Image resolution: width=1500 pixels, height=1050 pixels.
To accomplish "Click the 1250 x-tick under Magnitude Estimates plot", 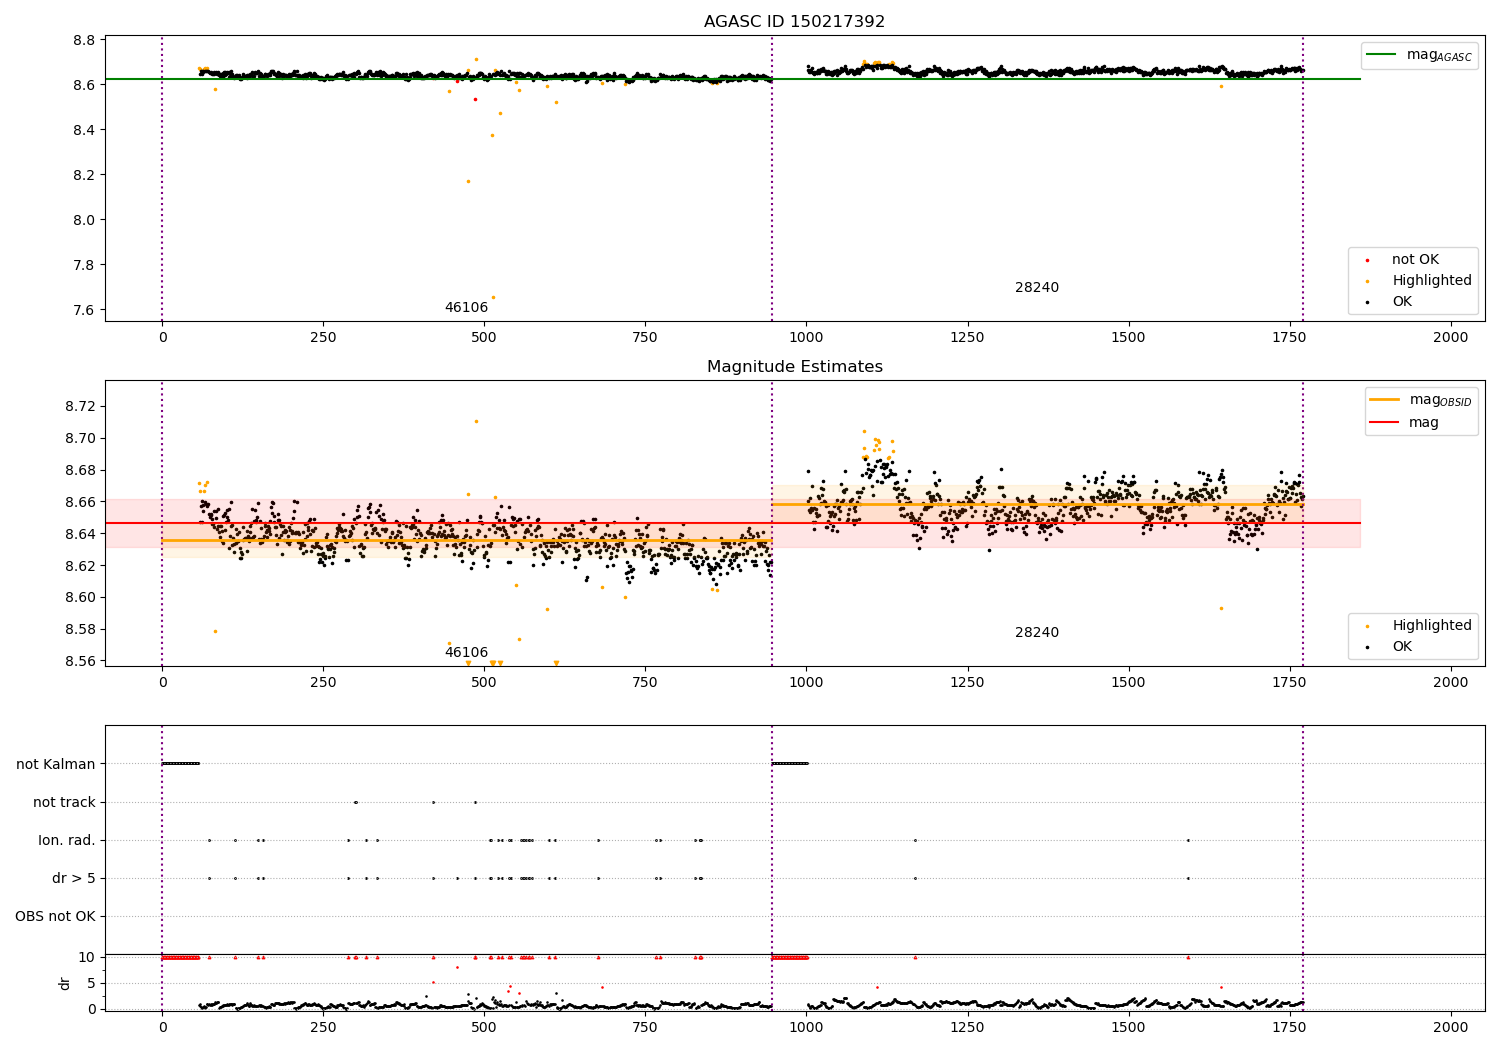I will pyautogui.click(x=967, y=683).
